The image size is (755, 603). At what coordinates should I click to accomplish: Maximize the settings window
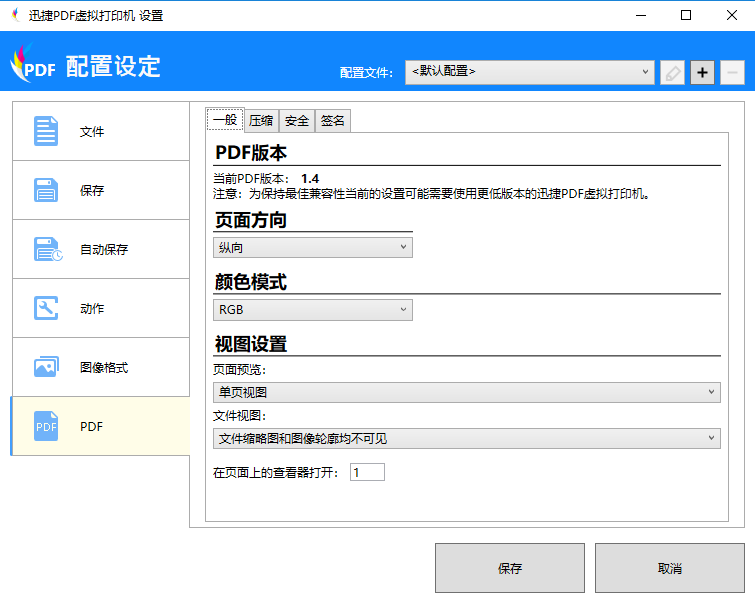(x=686, y=15)
